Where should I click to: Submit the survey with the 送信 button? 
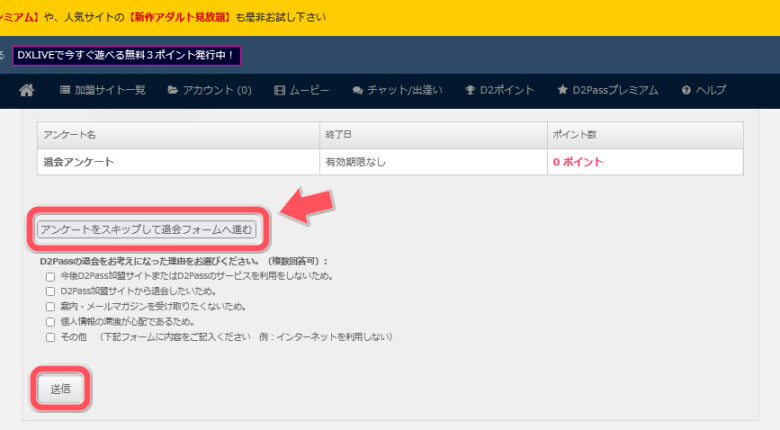(60, 389)
